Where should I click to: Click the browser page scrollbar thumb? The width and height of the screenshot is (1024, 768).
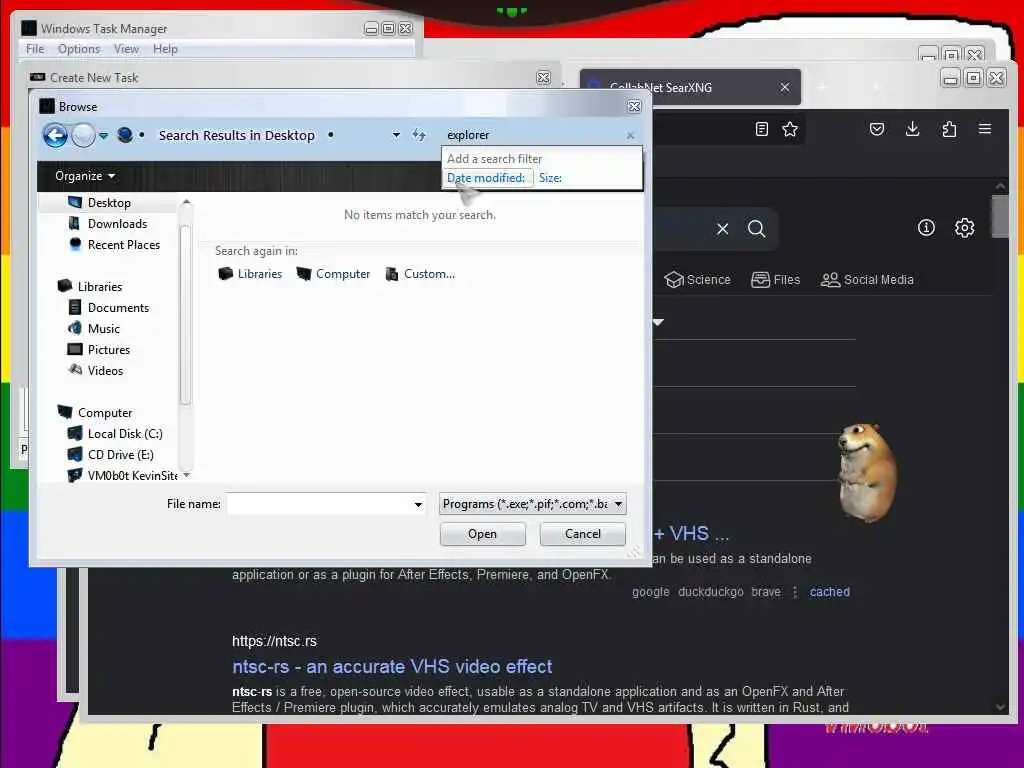(999, 217)
